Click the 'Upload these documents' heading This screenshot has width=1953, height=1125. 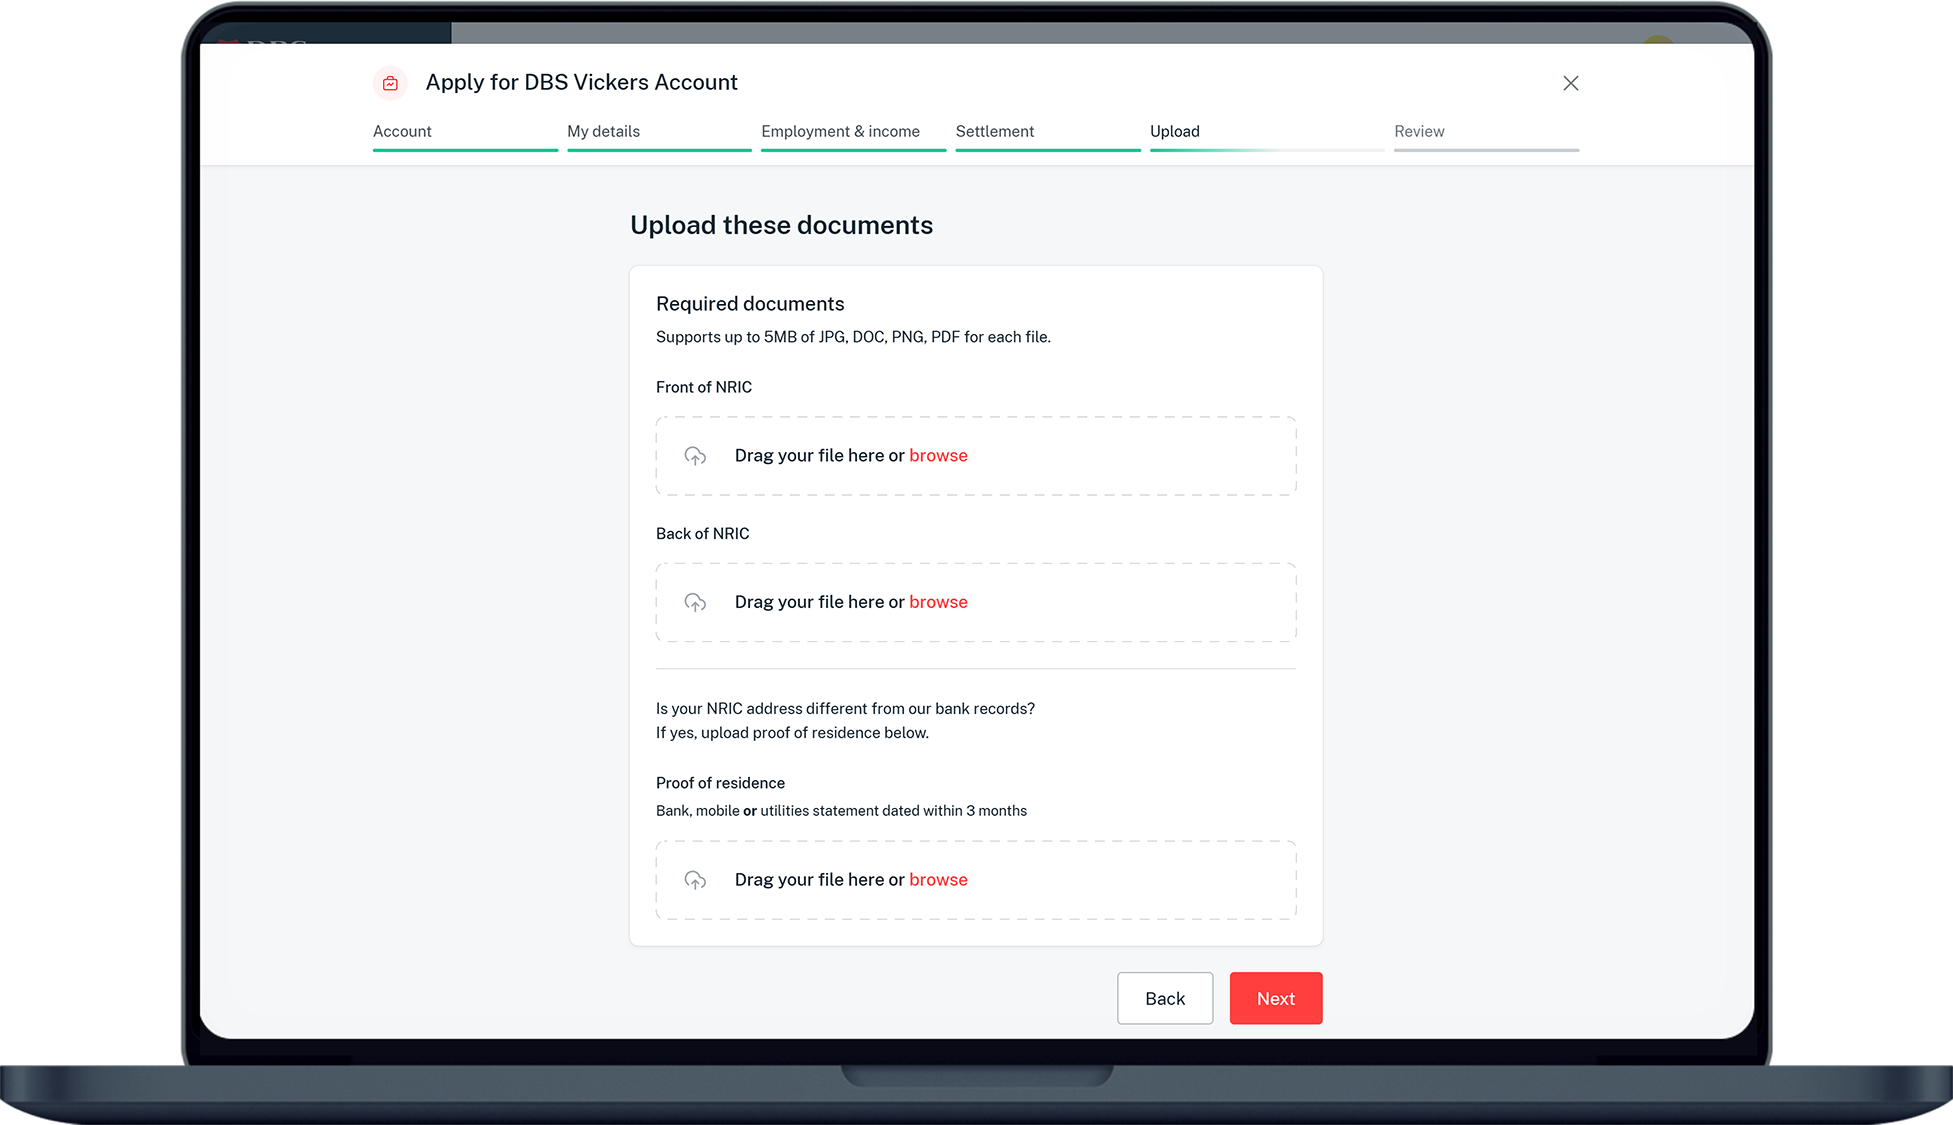pyautogui.click(x=781, y=225)
